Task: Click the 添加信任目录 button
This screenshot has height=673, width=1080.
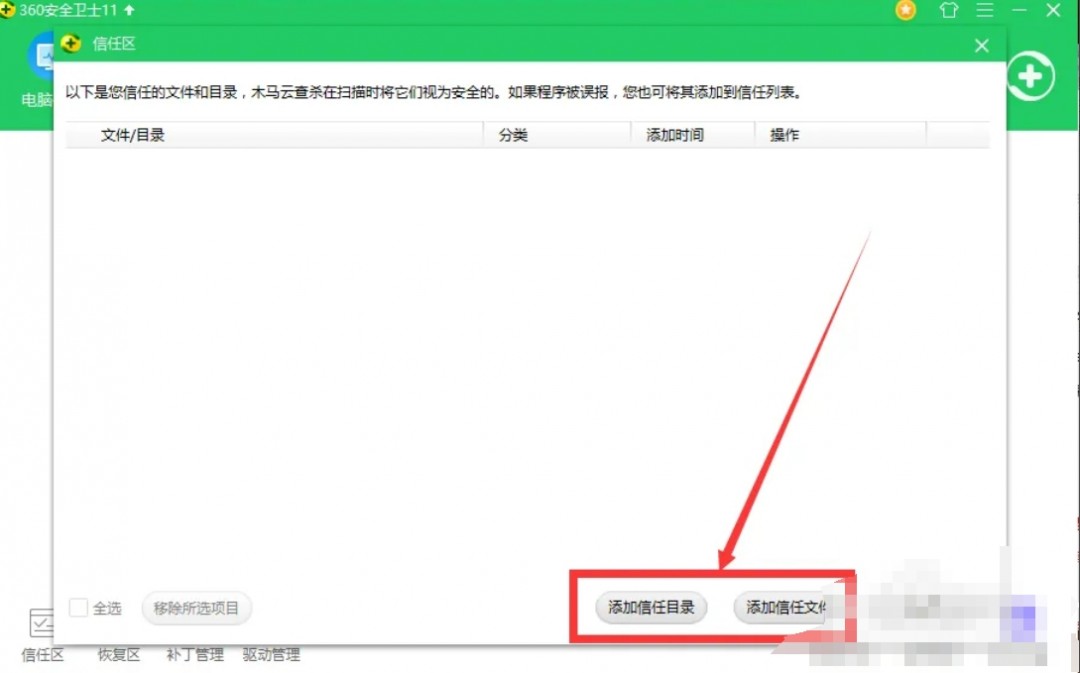Action: 650,607
